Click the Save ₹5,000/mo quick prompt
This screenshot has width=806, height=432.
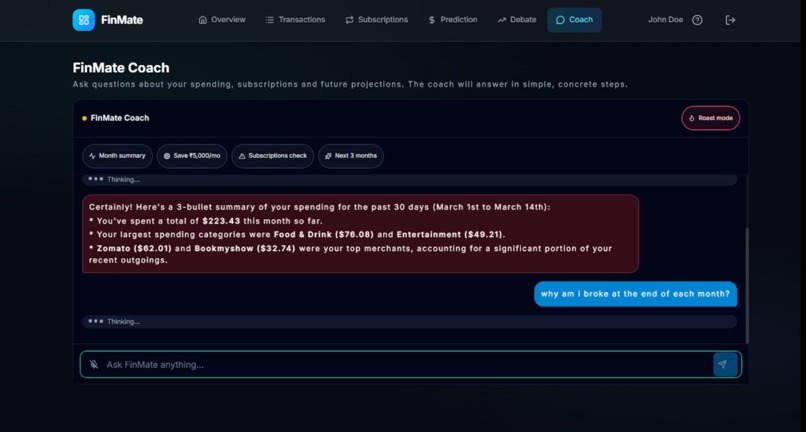pyautogui.click(x=192, y=156)
